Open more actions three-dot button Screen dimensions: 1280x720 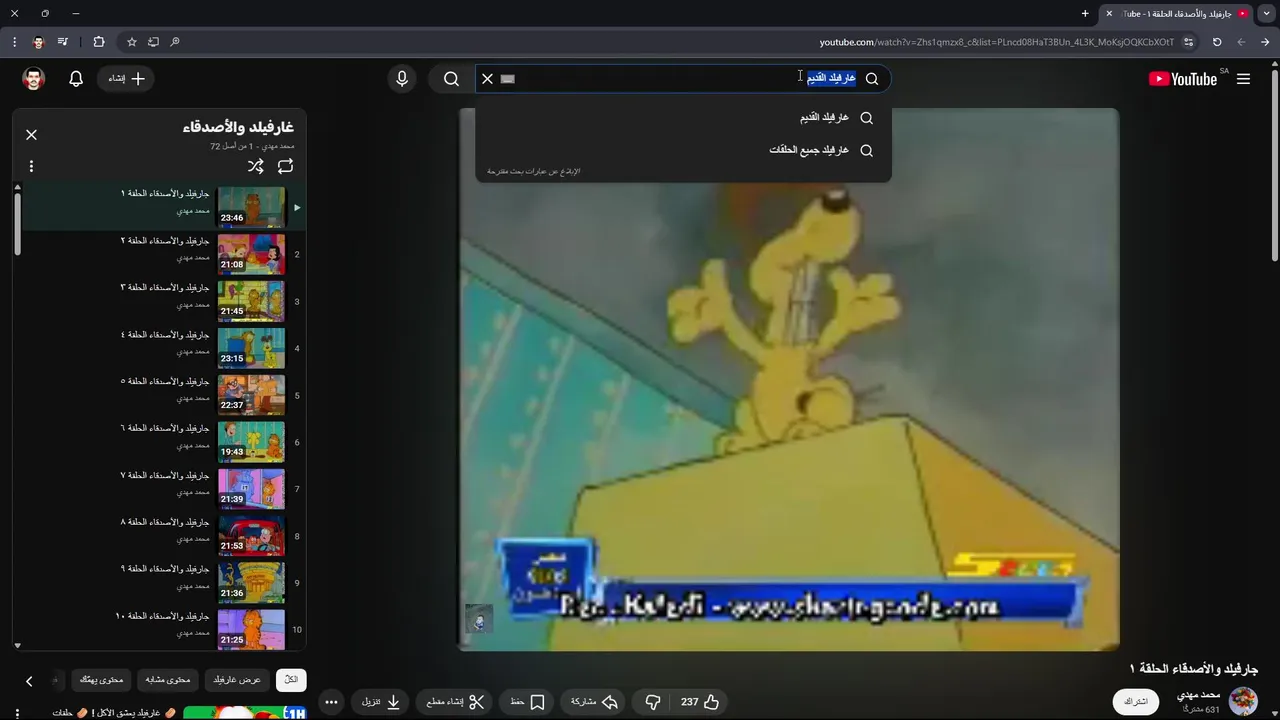(331, 702)
